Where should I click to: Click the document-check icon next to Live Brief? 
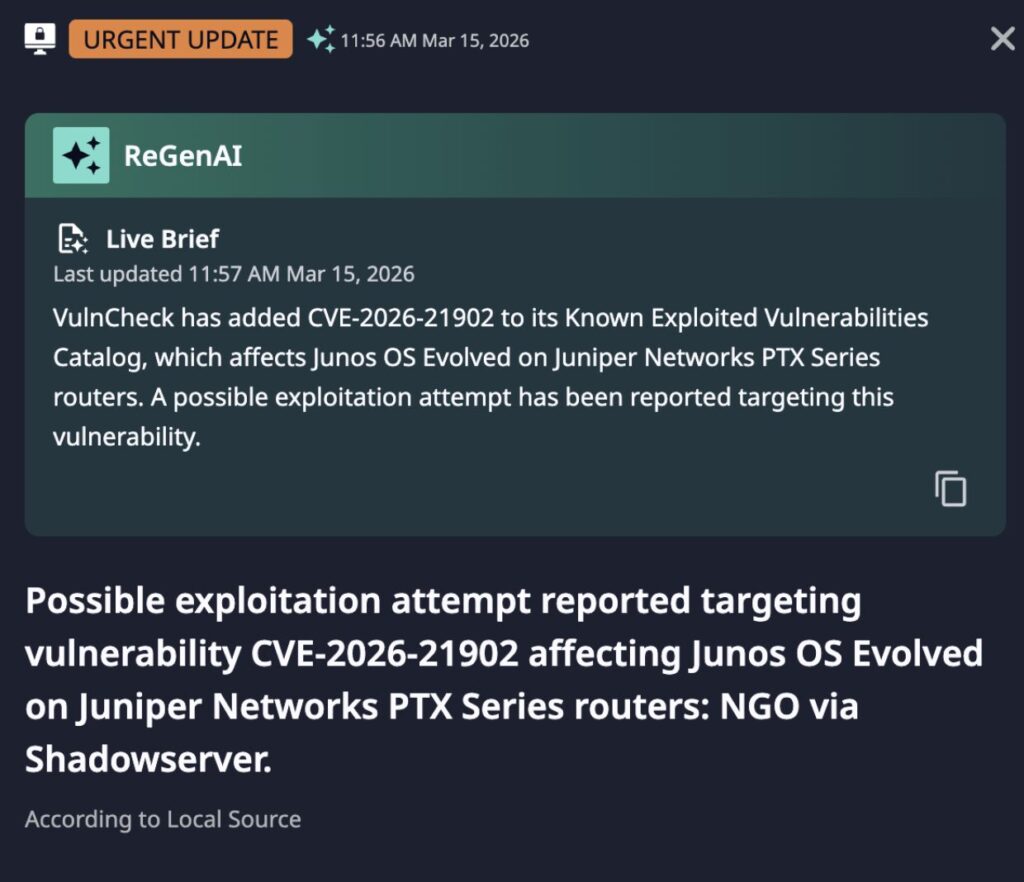coord(71,238)
